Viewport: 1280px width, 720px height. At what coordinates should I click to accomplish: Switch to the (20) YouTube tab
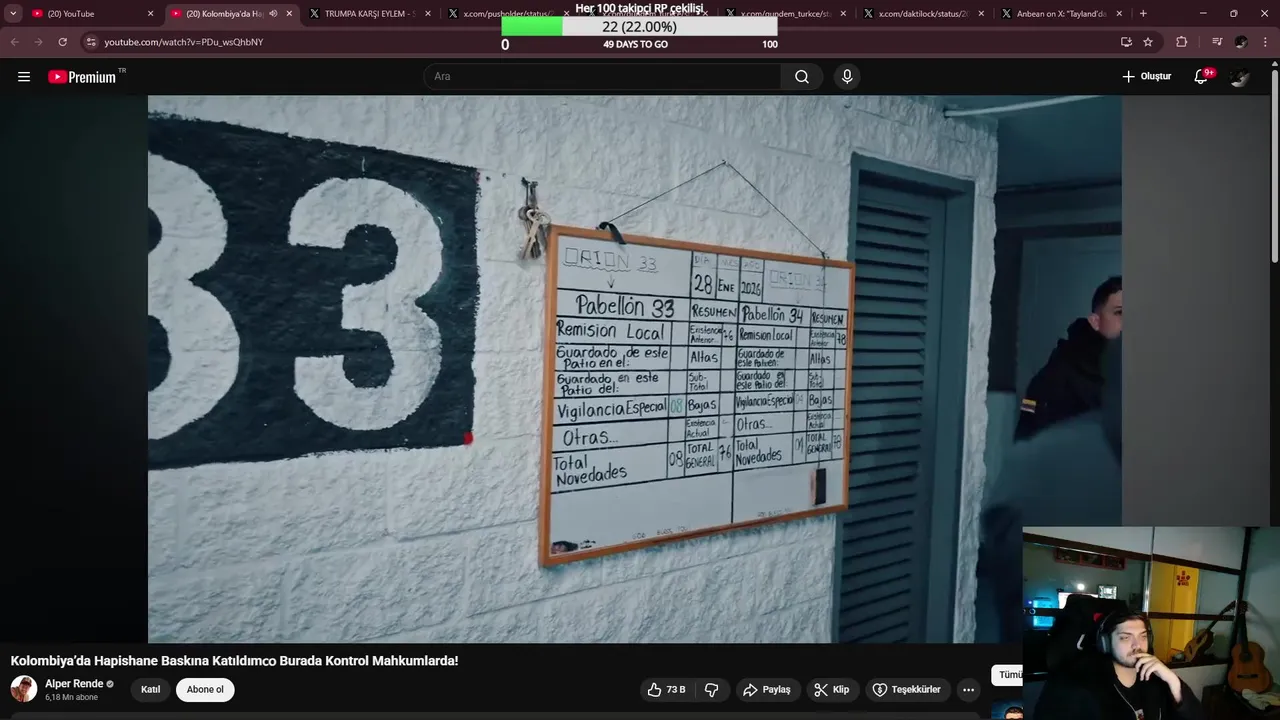tap(92, 14)
